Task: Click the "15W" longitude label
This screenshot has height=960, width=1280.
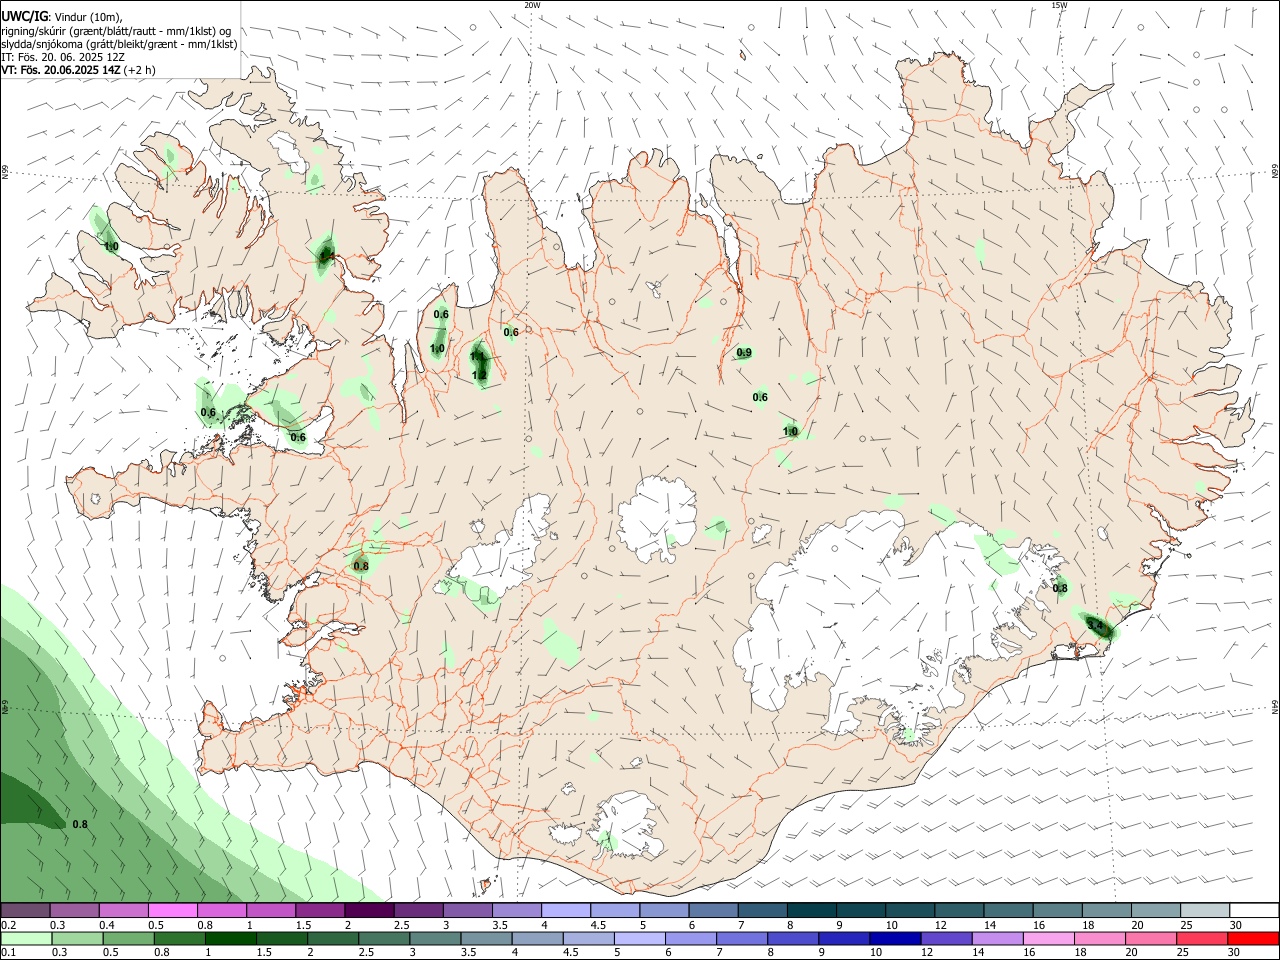Action: [1059, 5]
